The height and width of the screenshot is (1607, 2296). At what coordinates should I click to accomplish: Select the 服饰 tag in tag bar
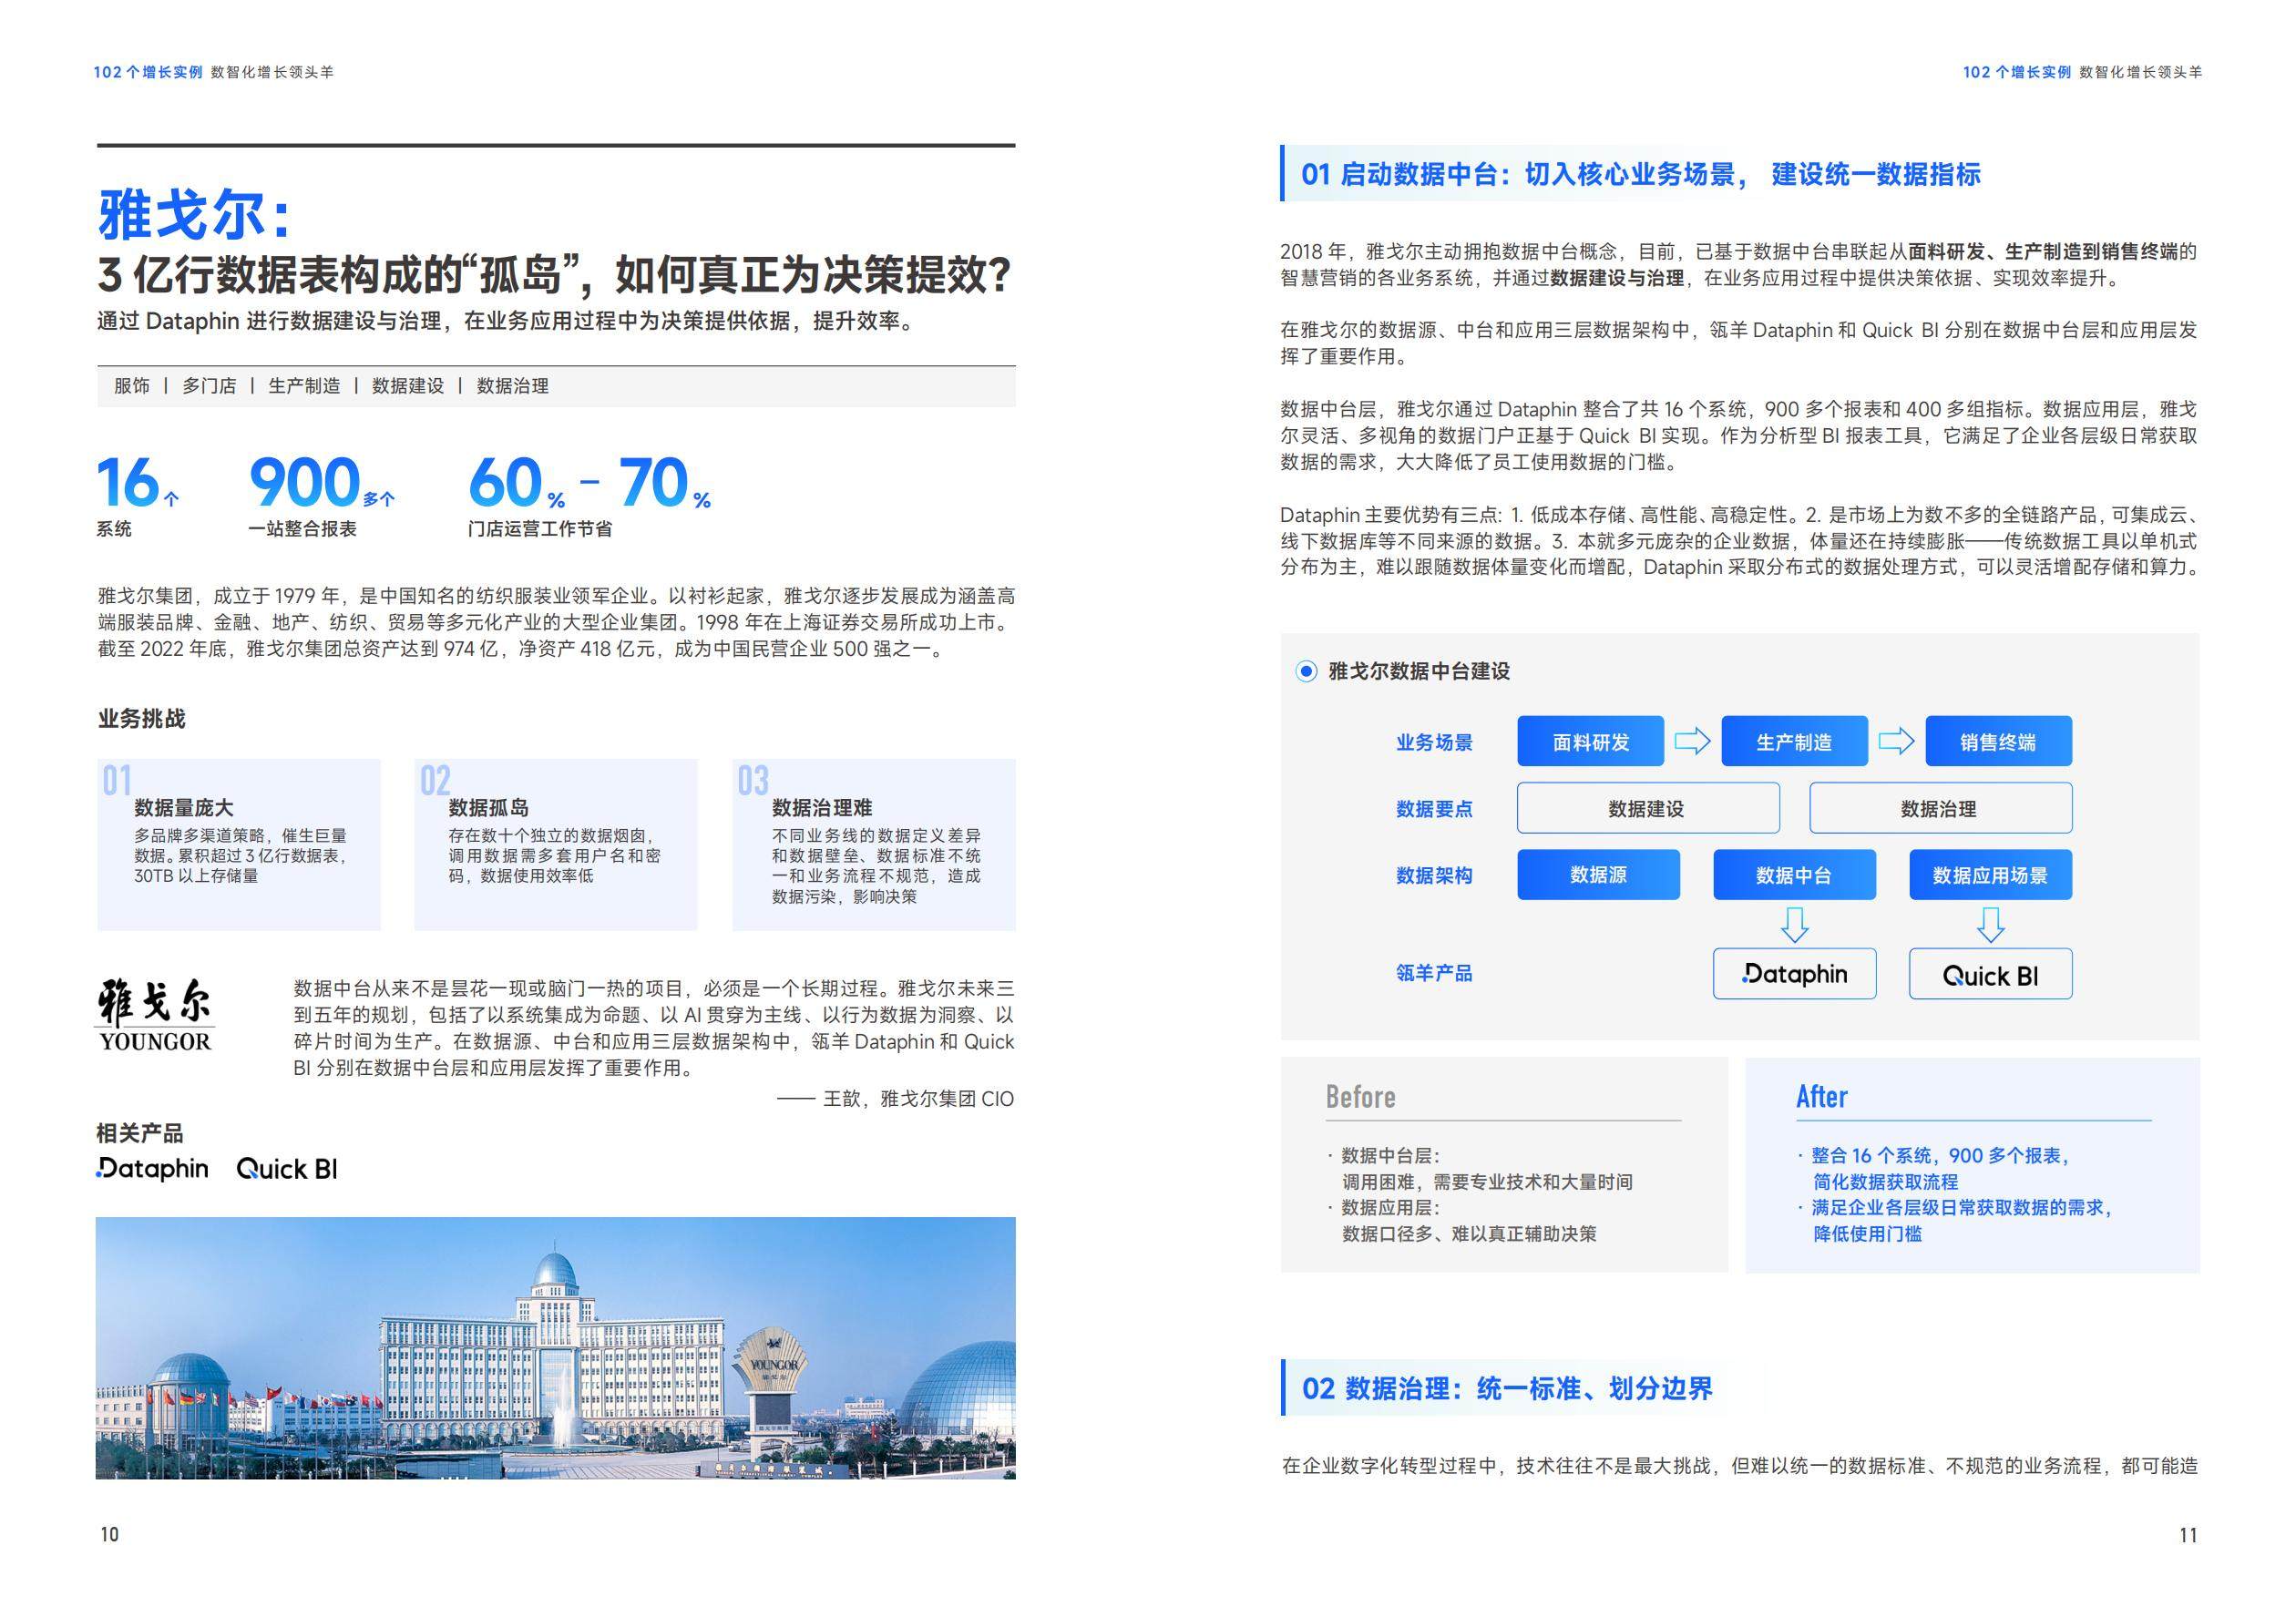point(132,386)
